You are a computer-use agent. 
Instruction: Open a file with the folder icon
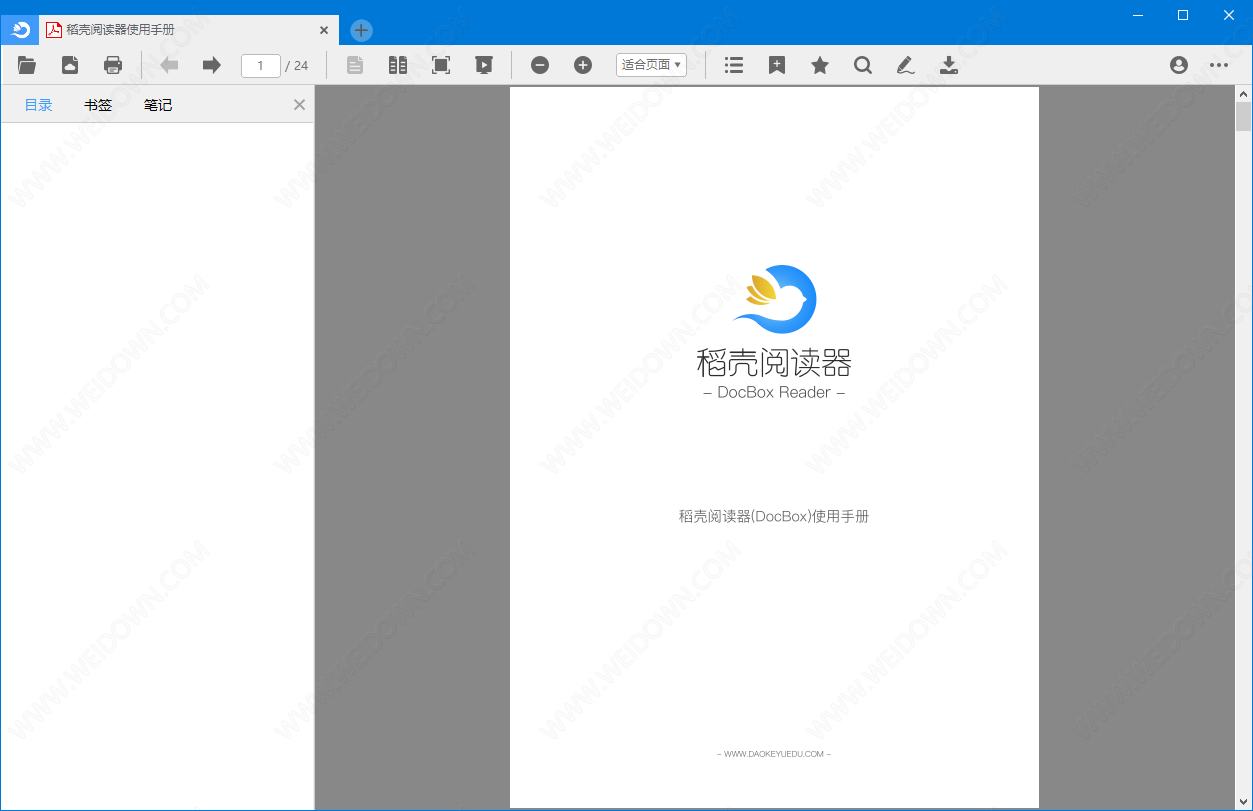[x=27, y=65]
